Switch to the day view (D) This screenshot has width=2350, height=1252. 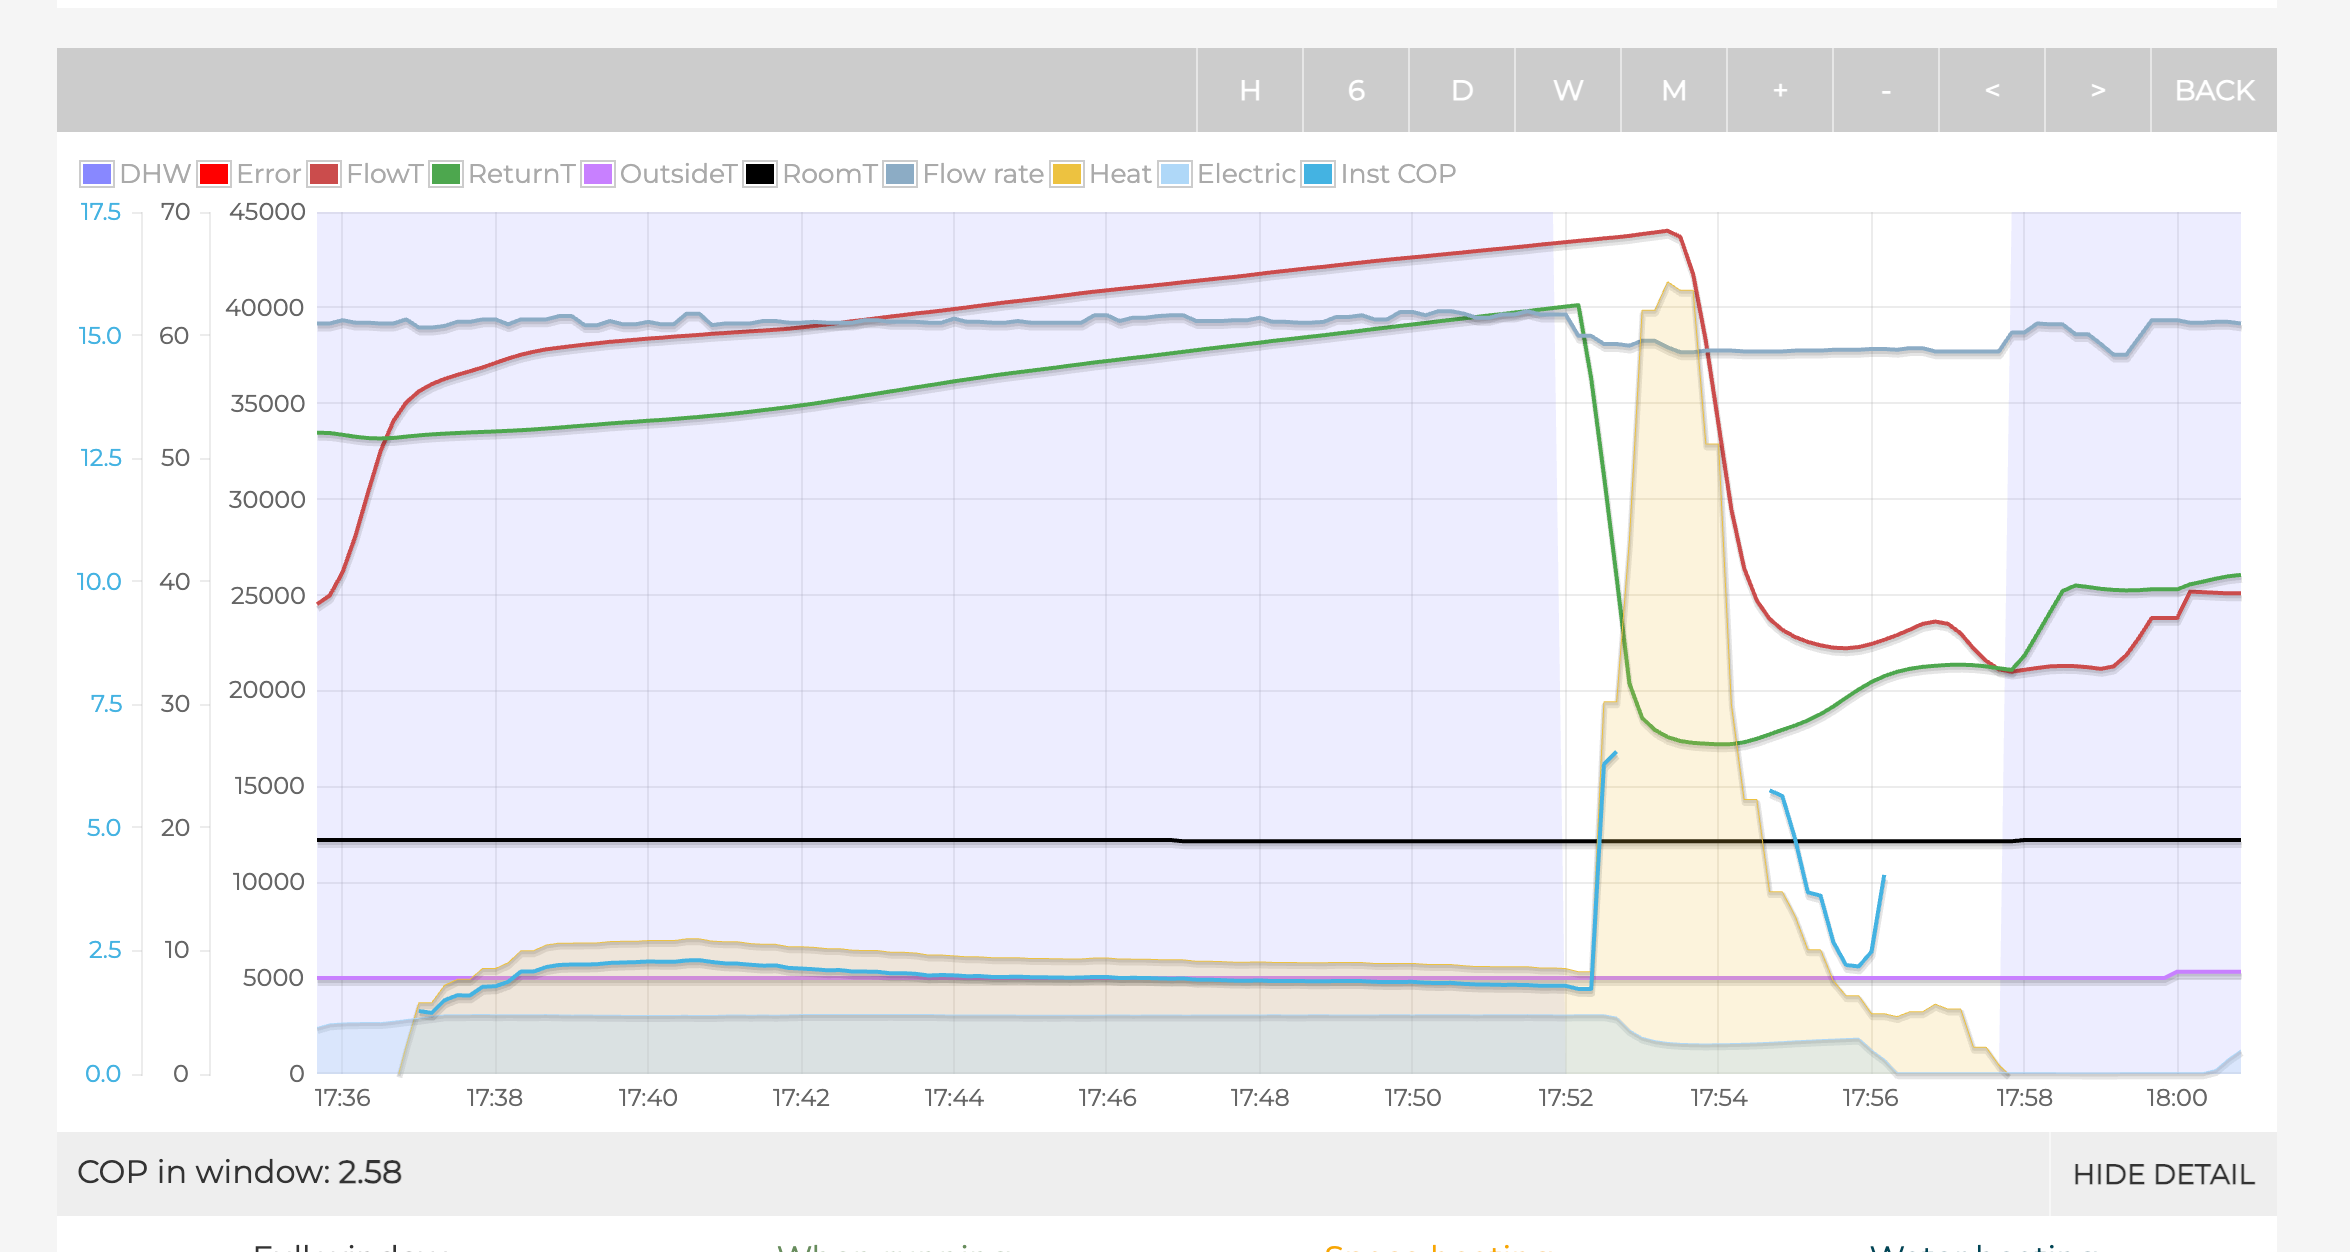(x=1461, y=90)
